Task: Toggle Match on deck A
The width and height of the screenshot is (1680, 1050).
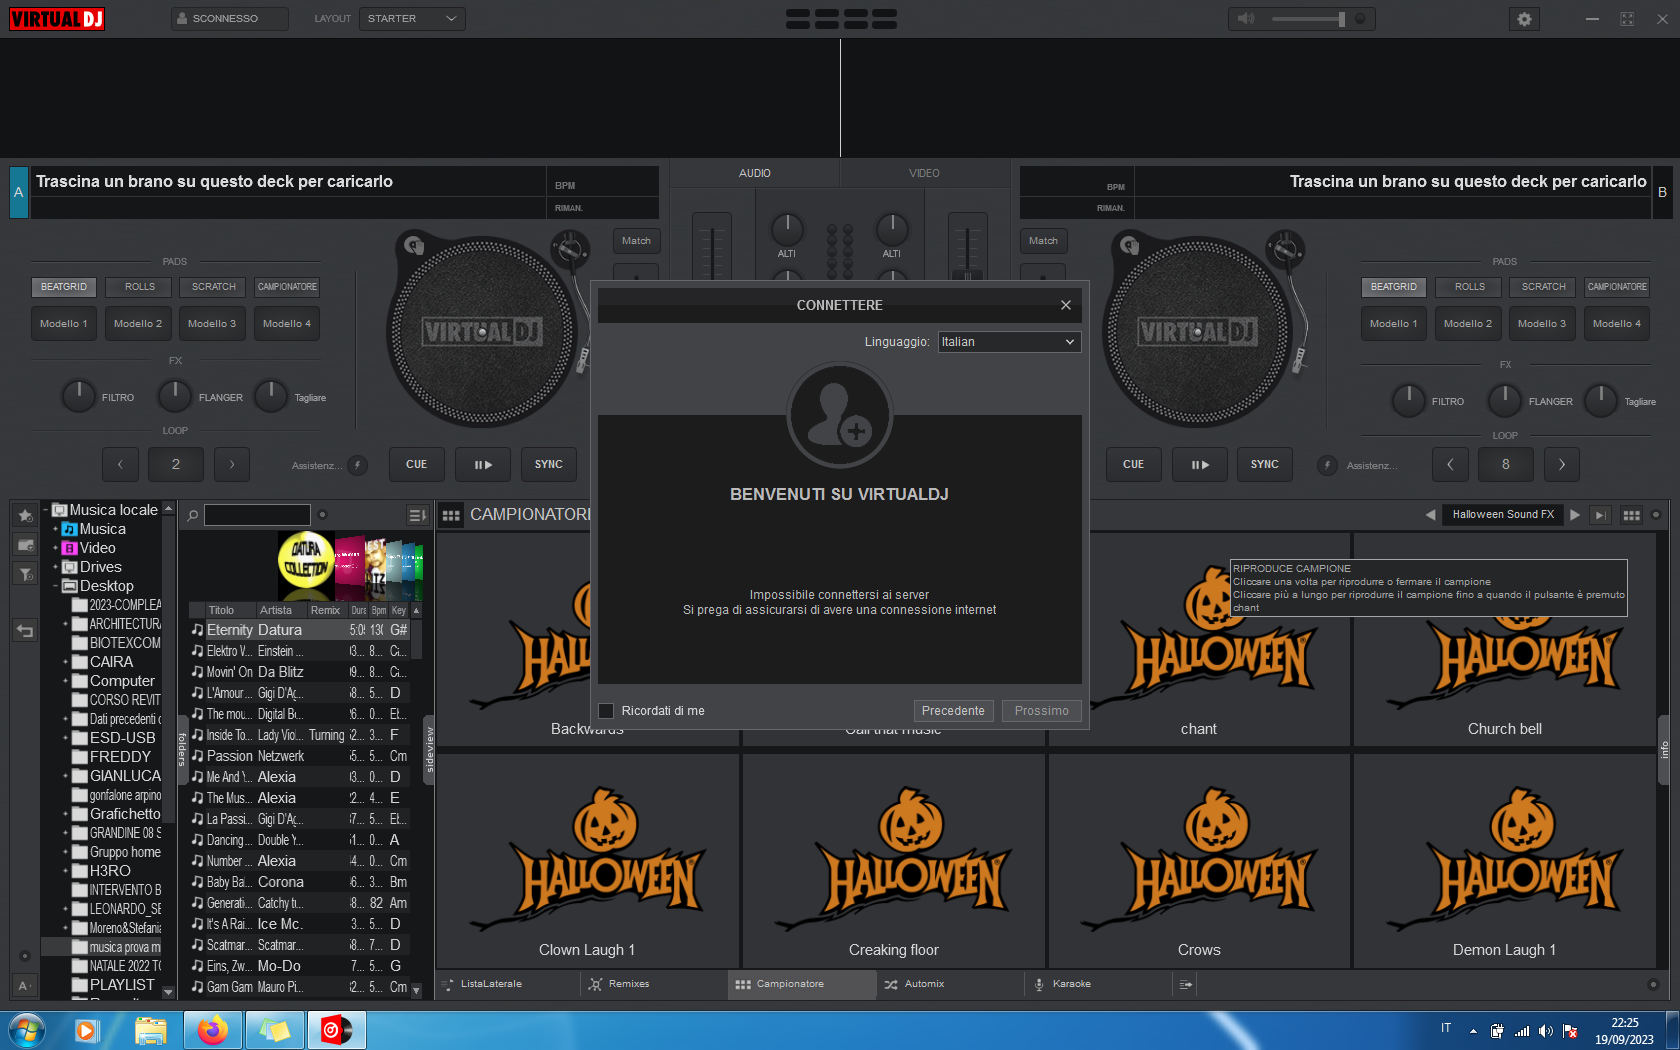Action: 636,241
